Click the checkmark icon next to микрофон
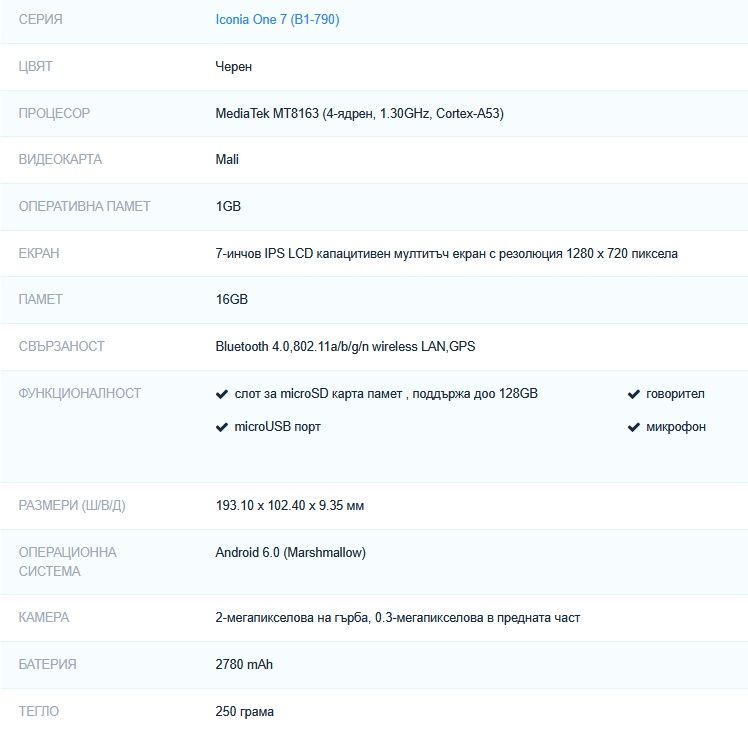The width and height of the screenshot is (748, 730). (634, 427)
